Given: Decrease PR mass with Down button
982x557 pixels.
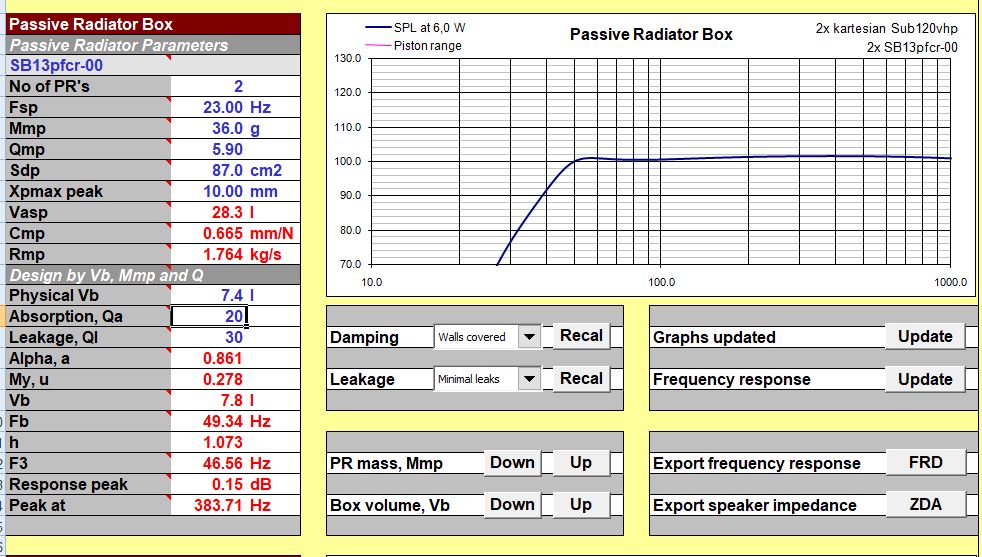Looking at the screenshot, I should click(x=512, y=463).
